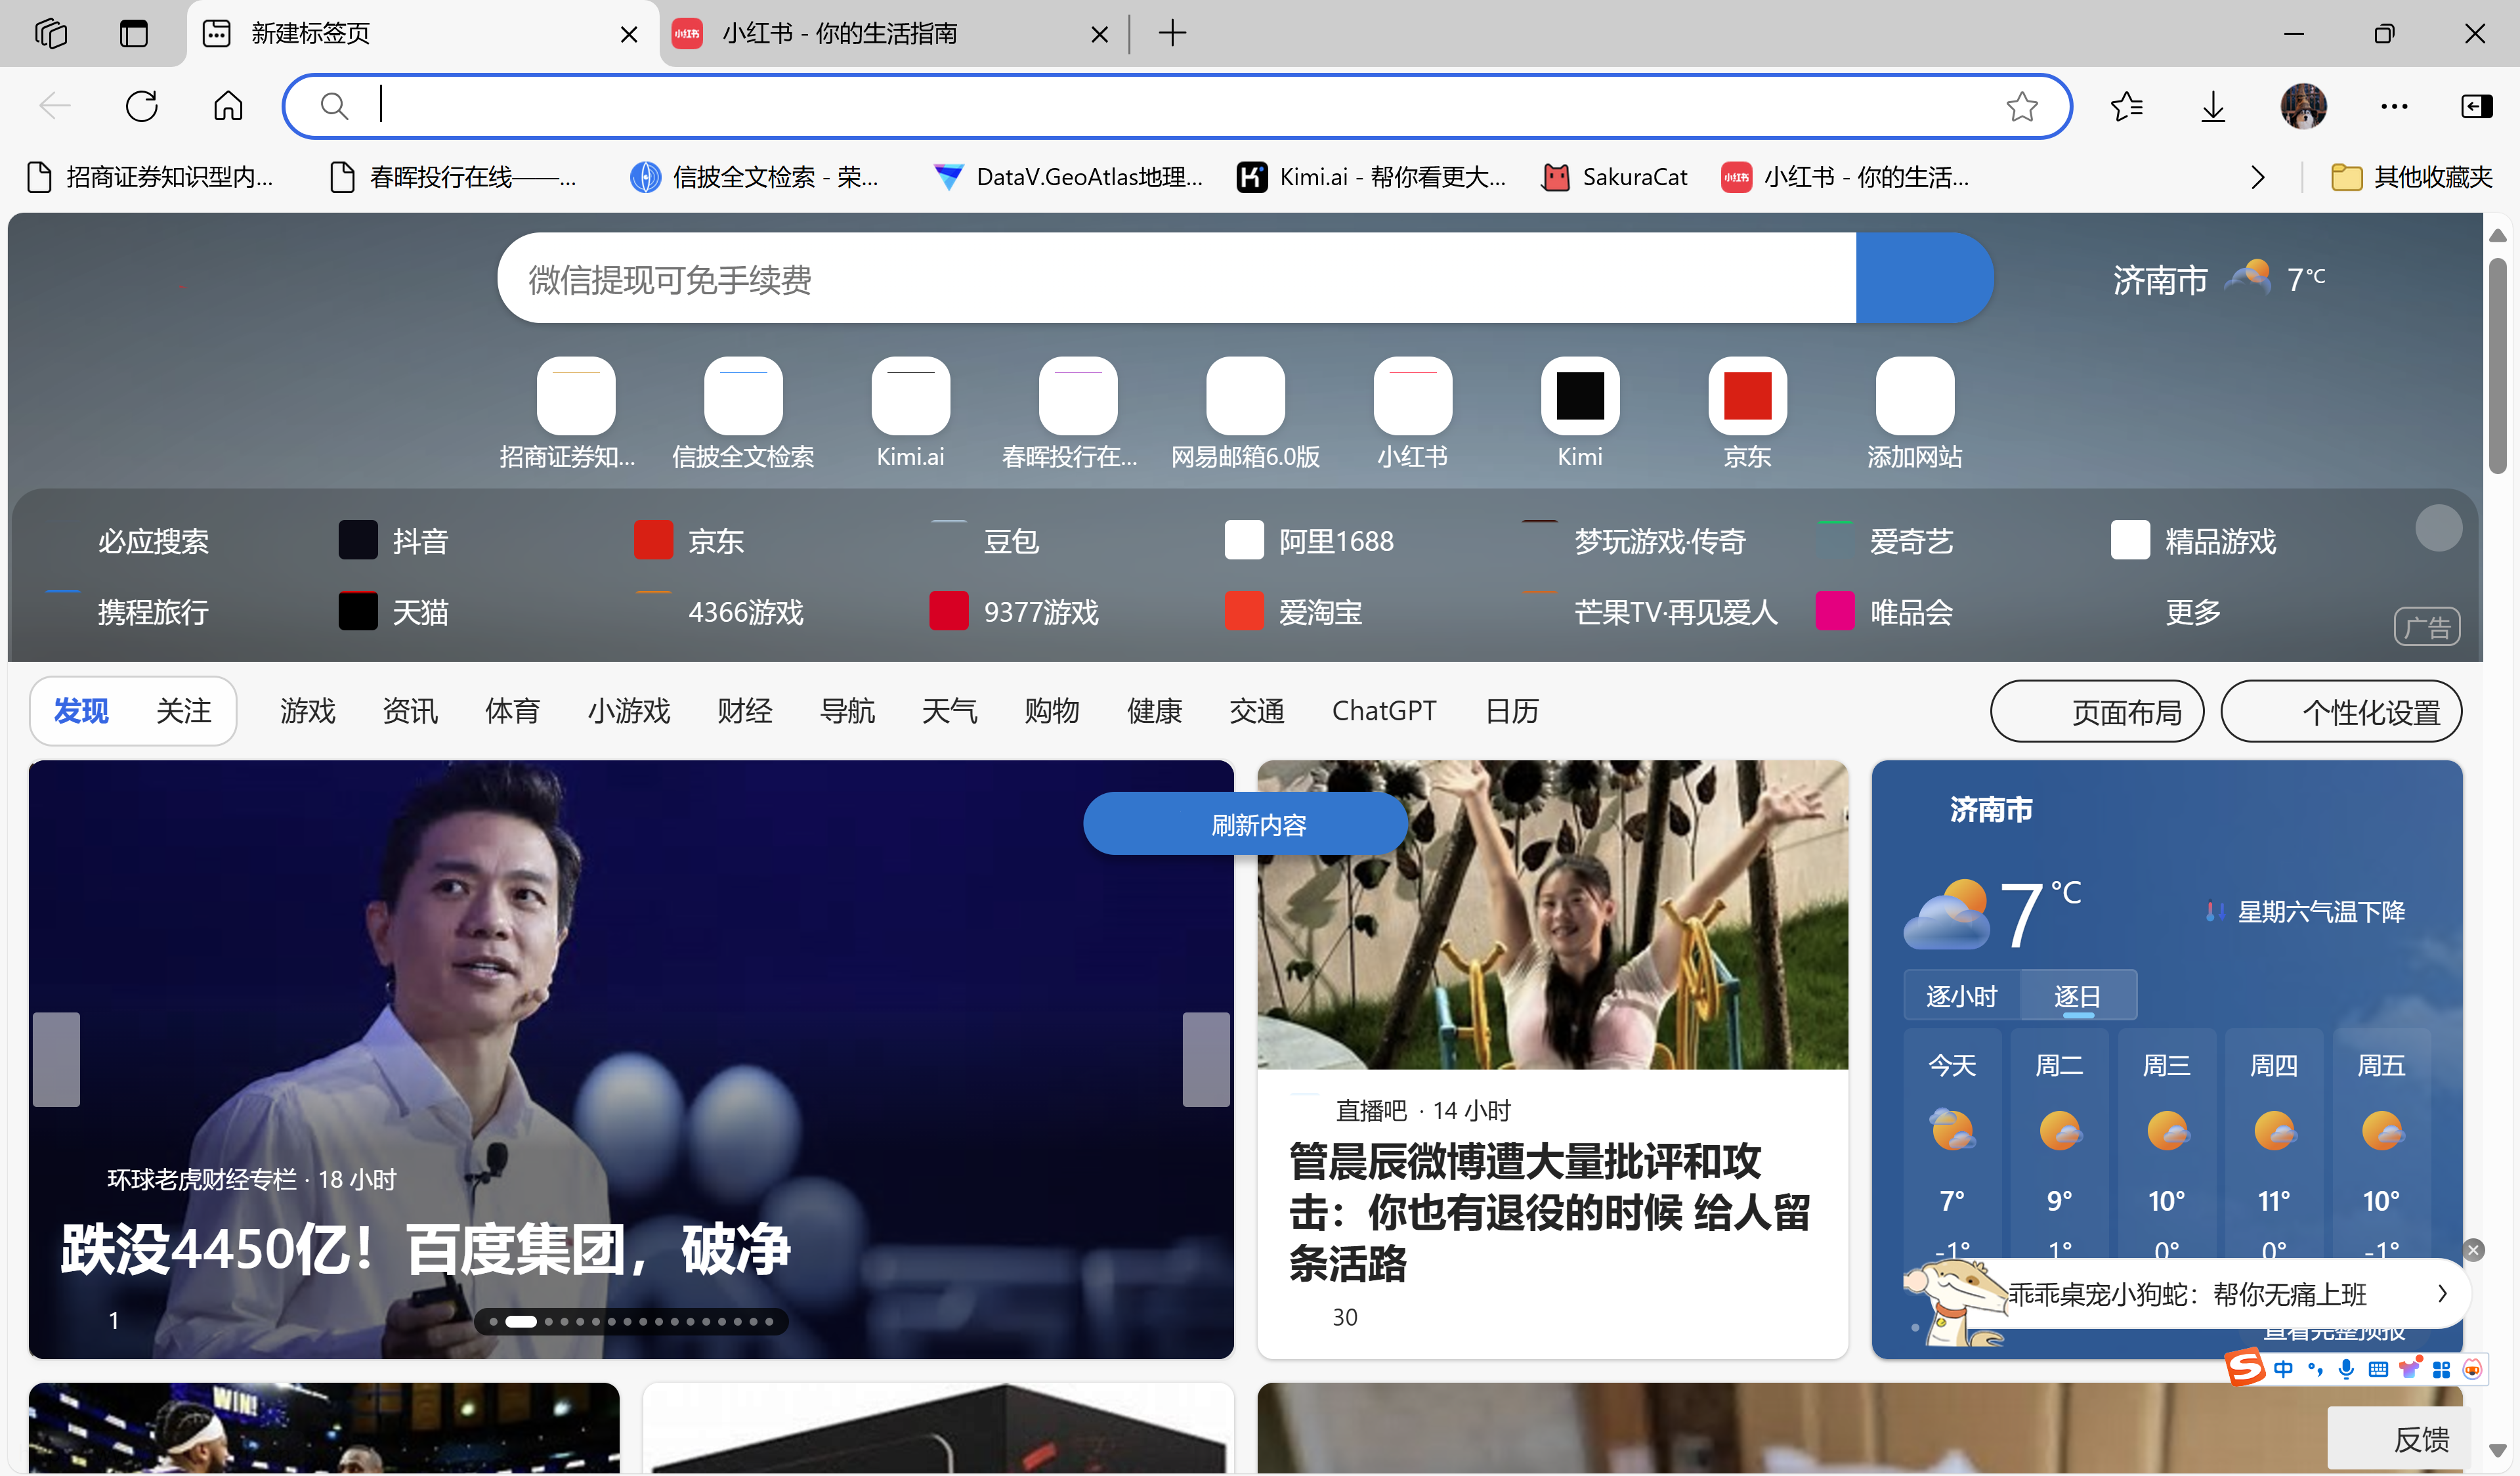Open the 济南市 header weather widget
This screenshot has width=2520, height=1476.
click(2219, 279)
